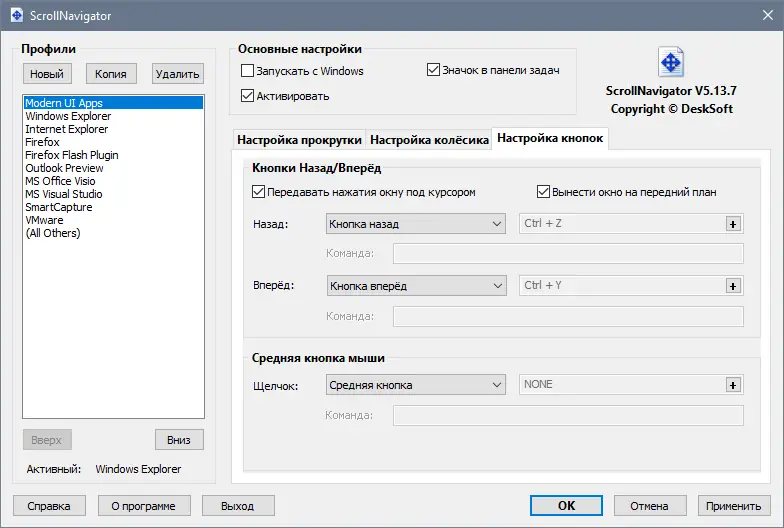Move profile down with Вниз button
This screenshot has height=528, width=784.
[179, 440]
